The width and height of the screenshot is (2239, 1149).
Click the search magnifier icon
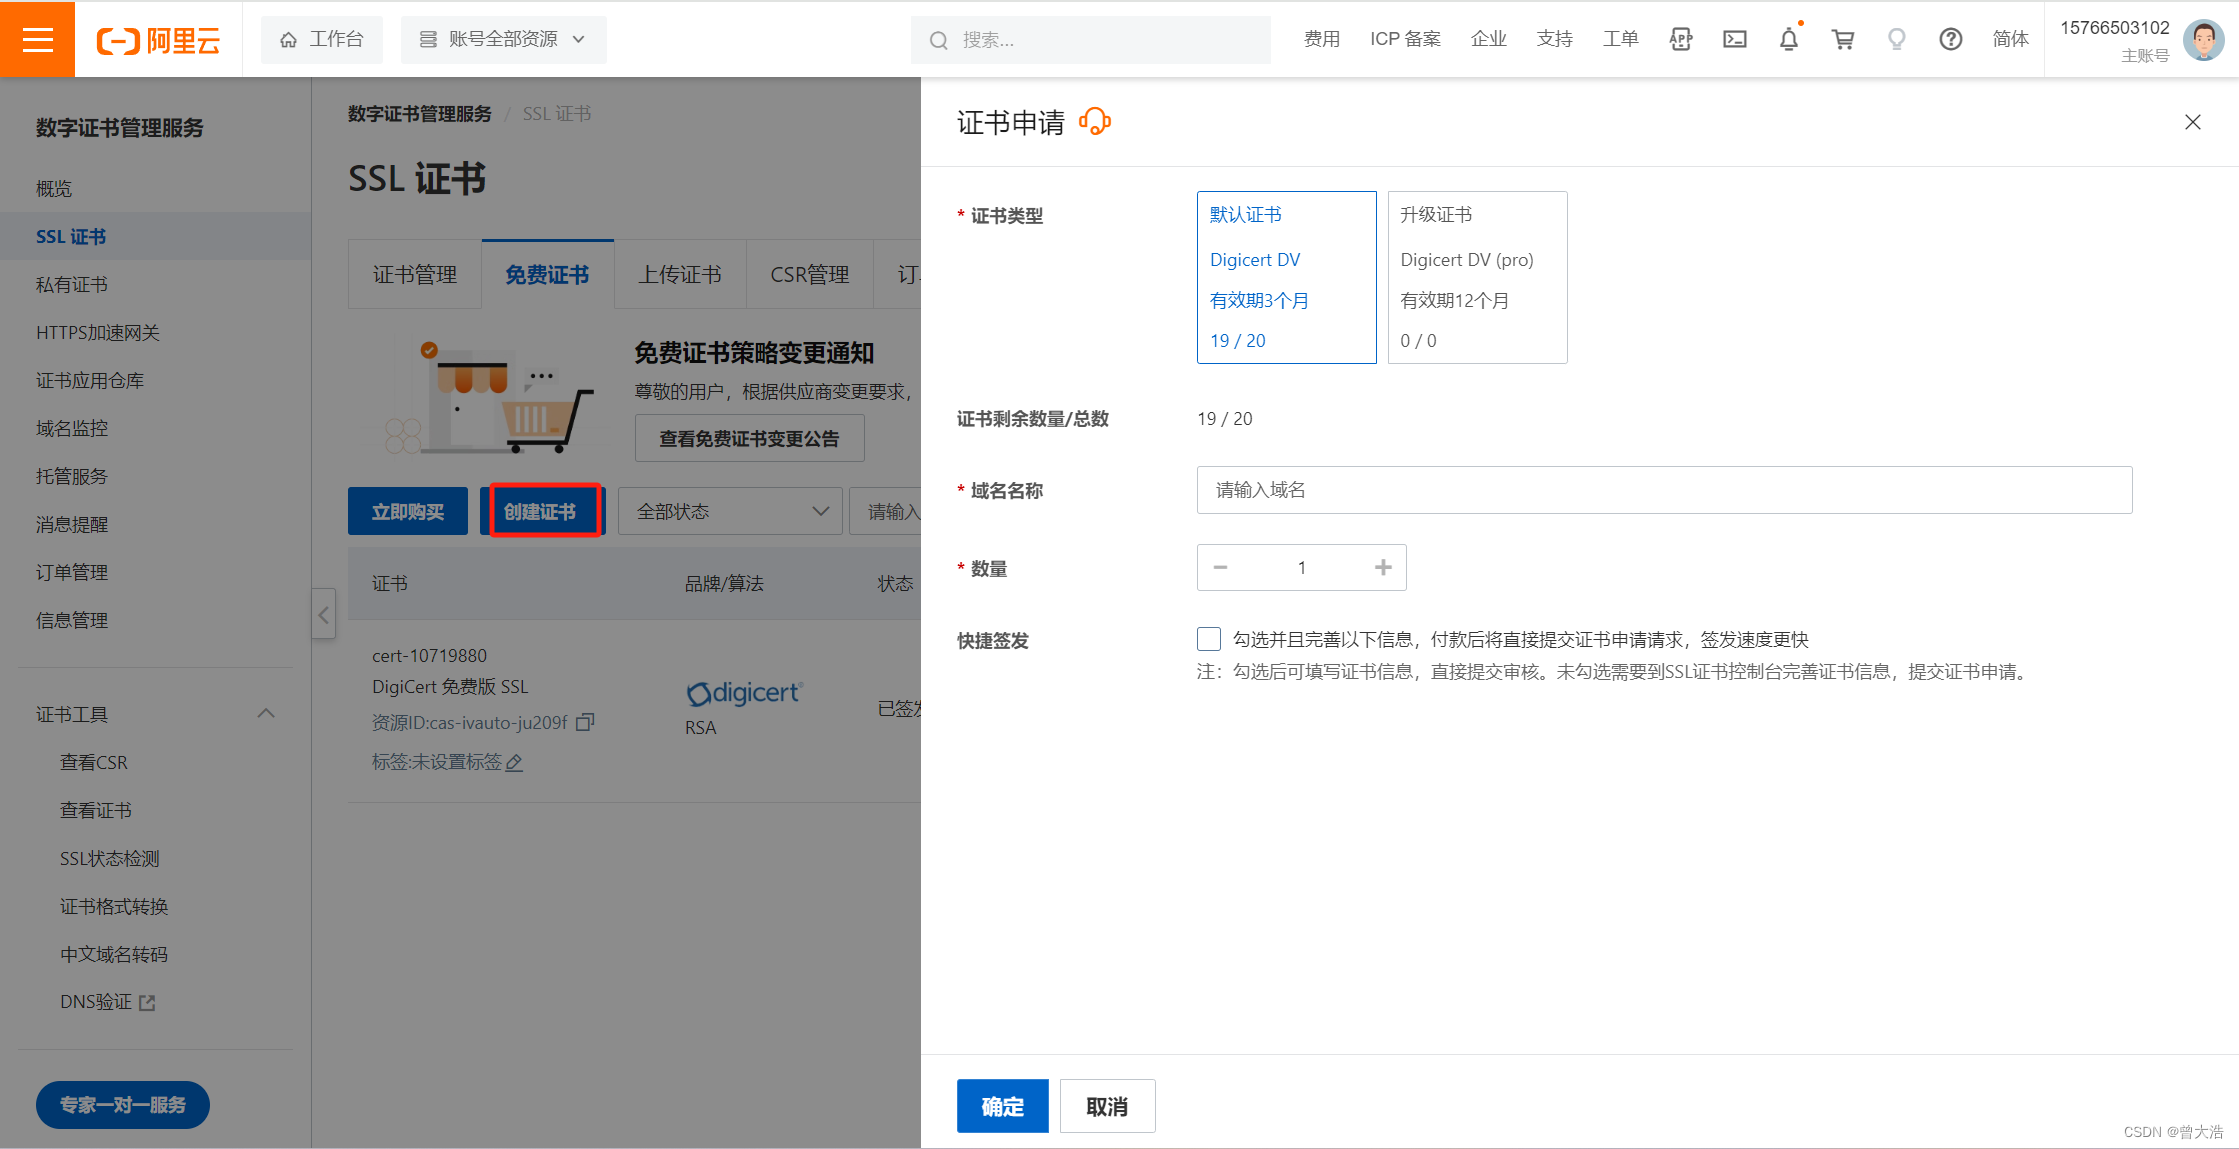(x=938, y=40)
